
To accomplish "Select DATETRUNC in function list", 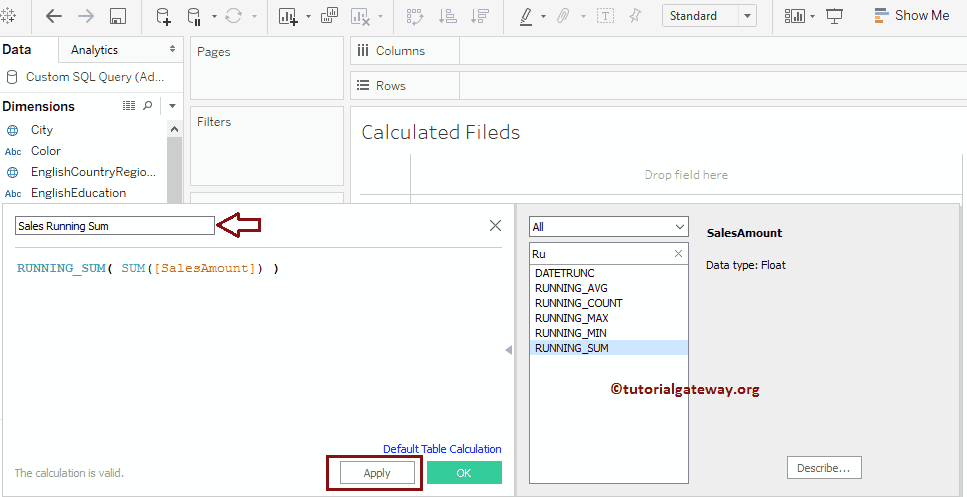I will tap(609, 273).
